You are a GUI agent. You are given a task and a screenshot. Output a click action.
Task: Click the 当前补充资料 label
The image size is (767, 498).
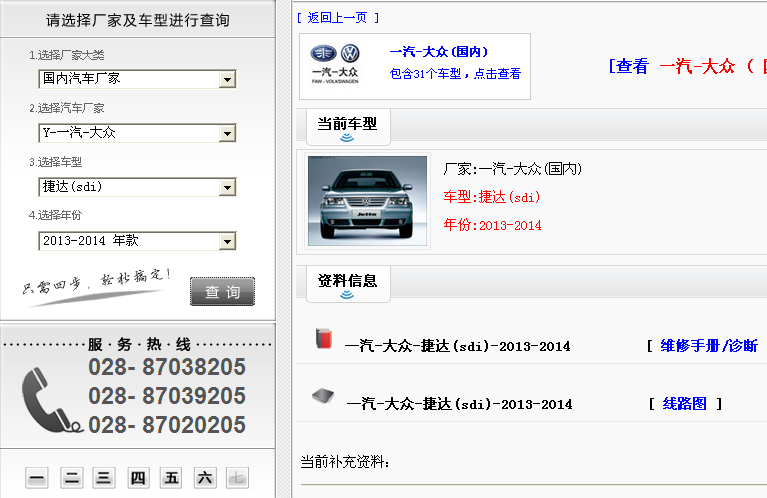(345, 462)
